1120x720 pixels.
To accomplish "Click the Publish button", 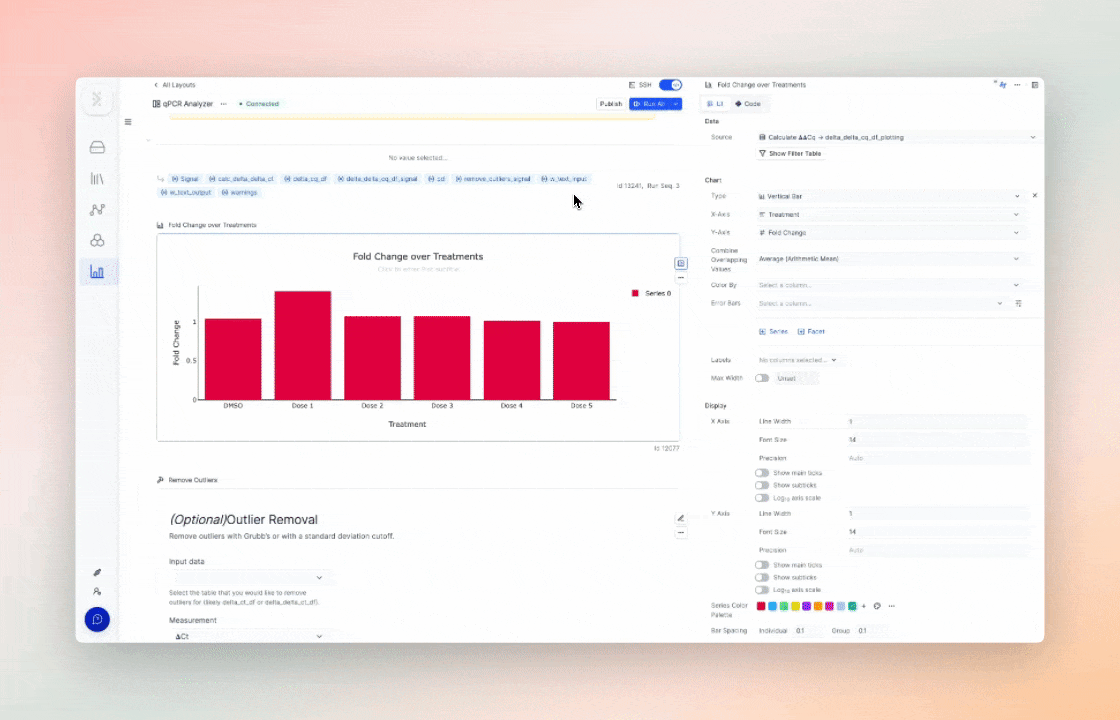I will click(611, 104).
